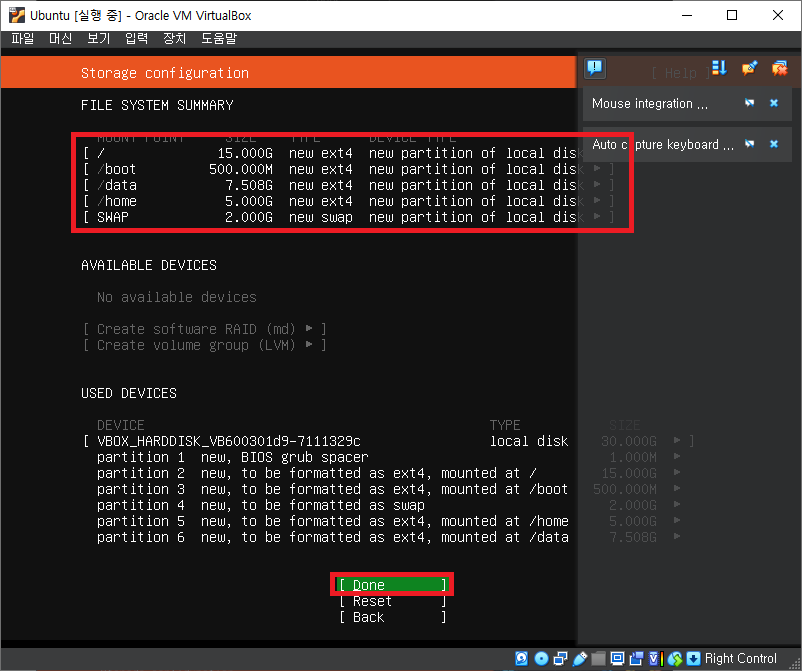Select the /boot 500.000M filesystem row
Viewport: 802px width, 671px height.
tap(348, 169)
